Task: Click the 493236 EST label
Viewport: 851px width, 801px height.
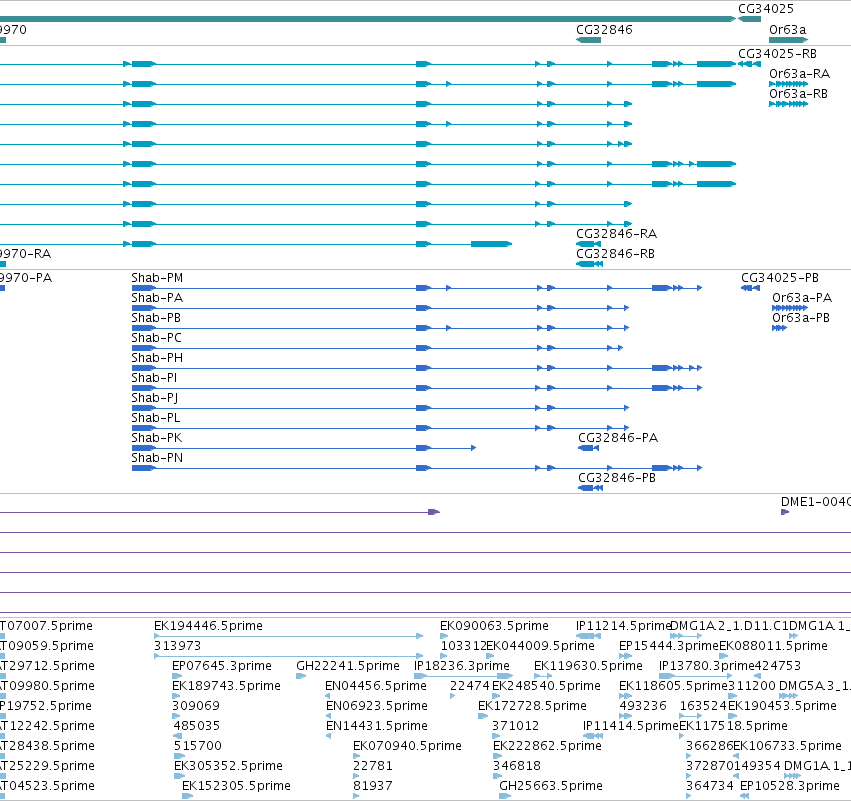Action: coord(643,707)
